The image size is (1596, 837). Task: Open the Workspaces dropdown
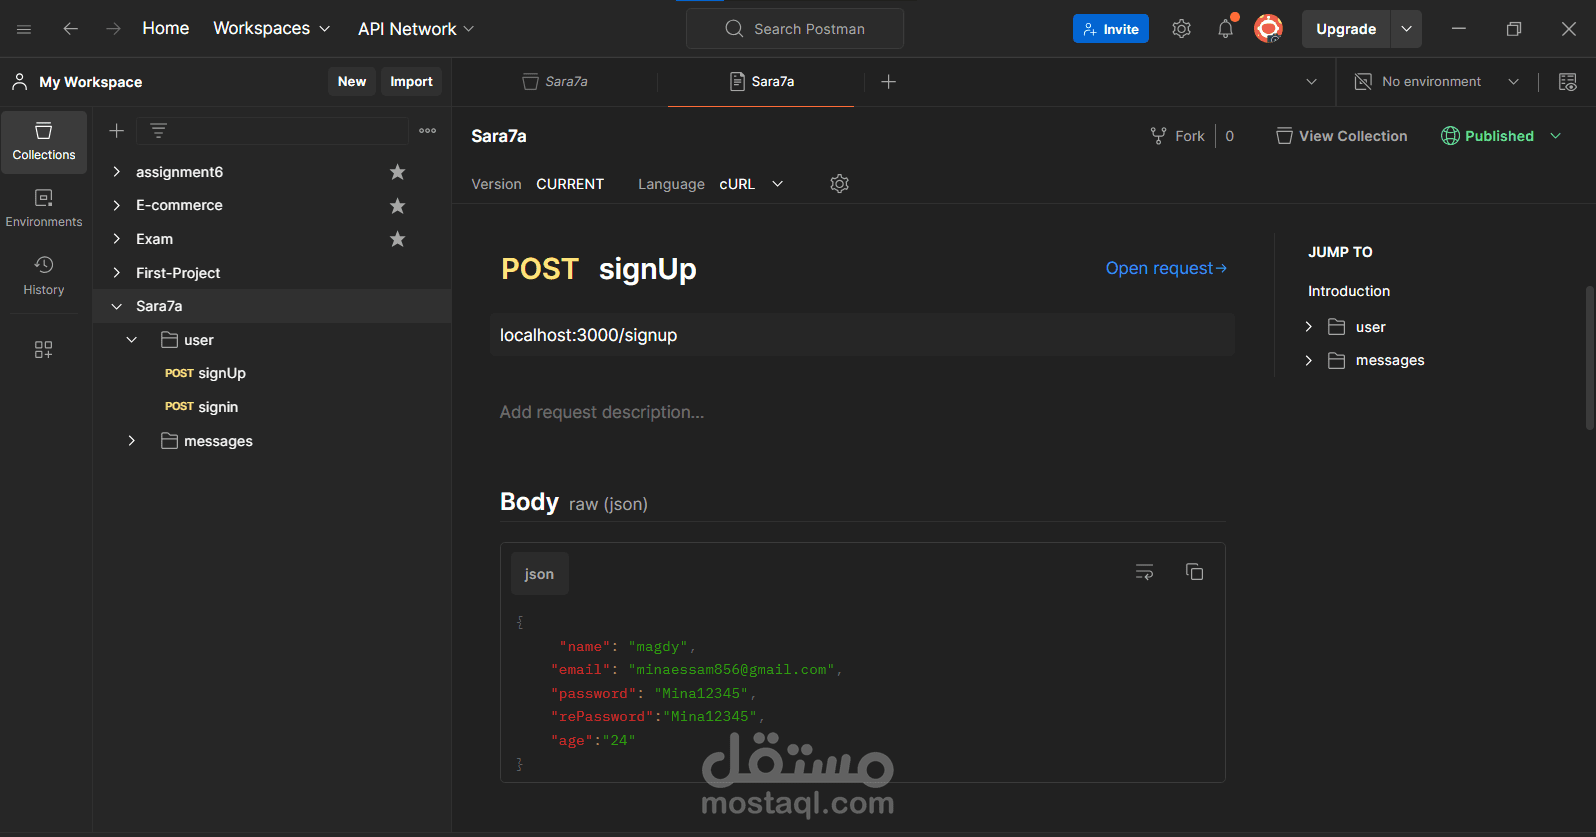coord(271,29)
